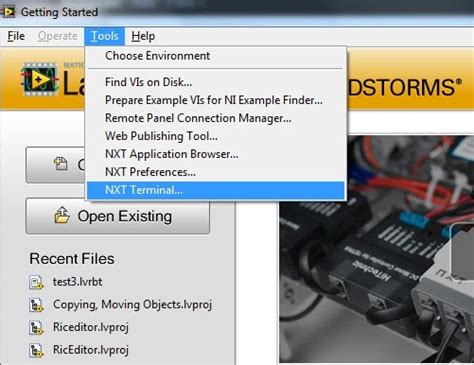
Task: Select Prepare Example VIs for NI Example Finder
Action: tap(215, 100)
